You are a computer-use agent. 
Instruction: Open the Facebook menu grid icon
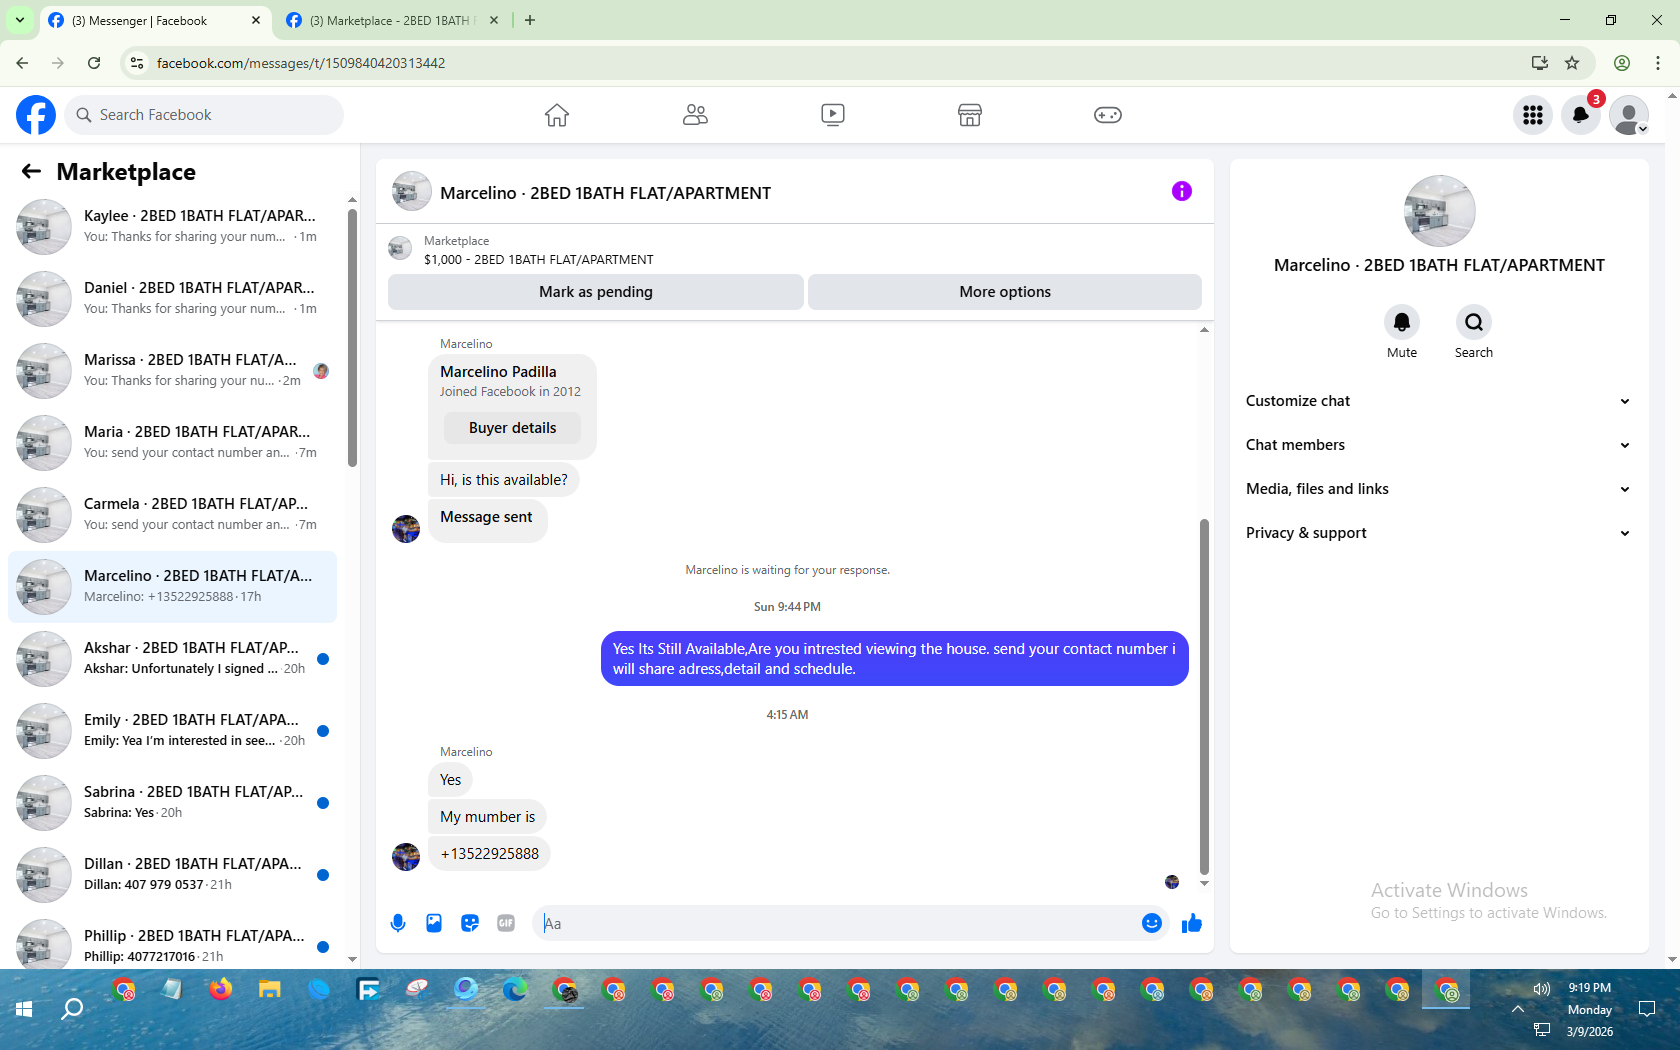pyautogui.click(x=1533, y=115)
